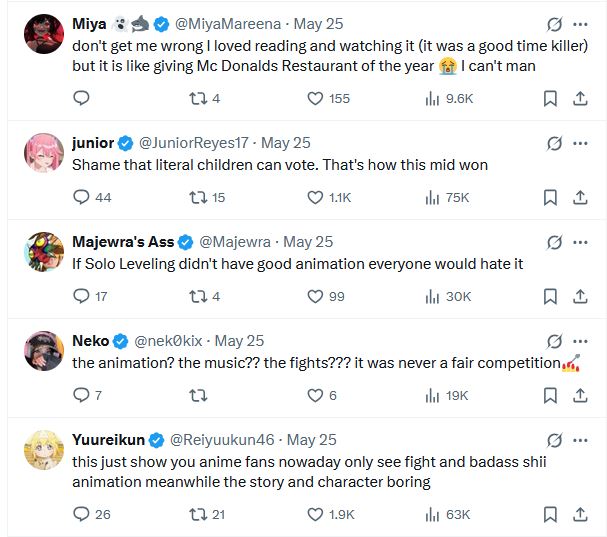Open more options on junior's tweet

580,143
